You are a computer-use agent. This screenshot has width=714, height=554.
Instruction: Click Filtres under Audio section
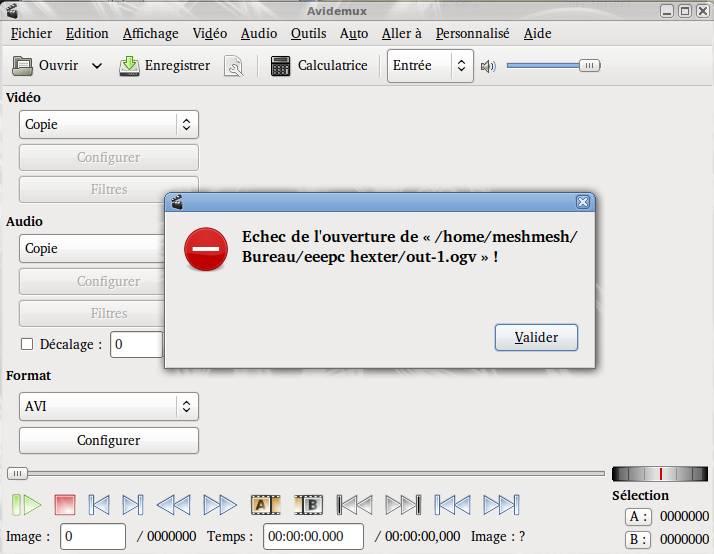click(x=92, y=313)
